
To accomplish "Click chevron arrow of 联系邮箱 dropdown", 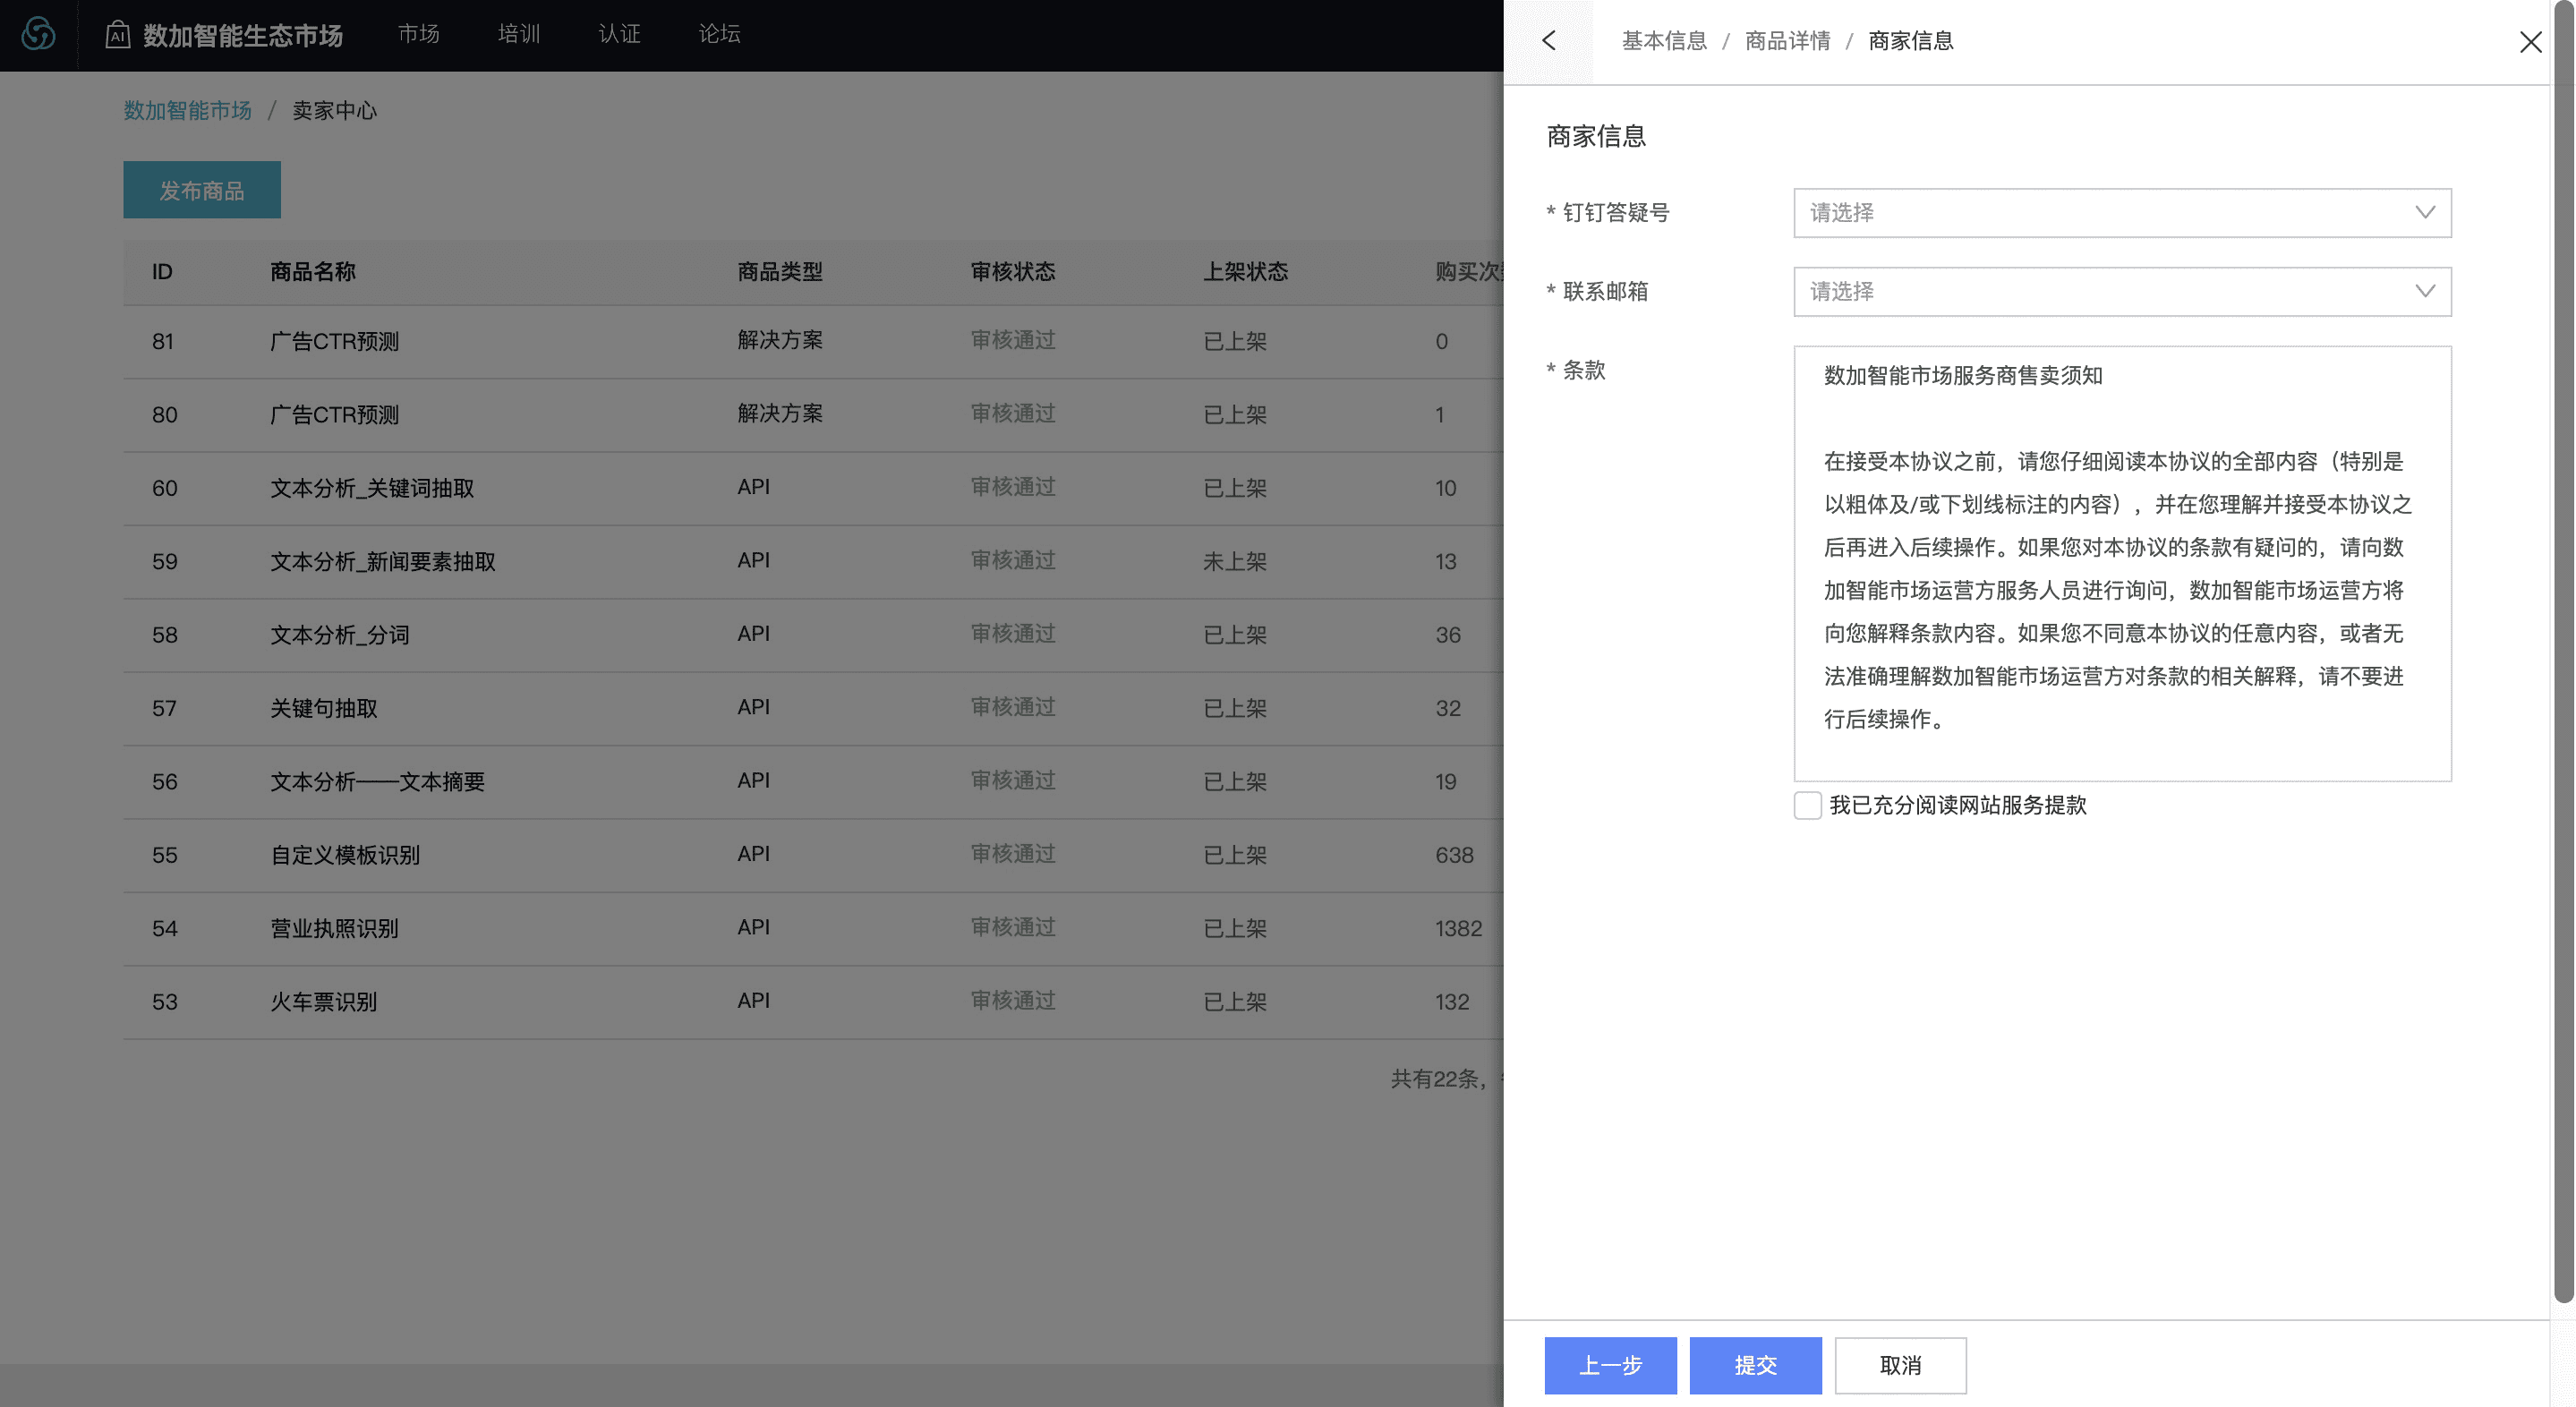I will point(2424,292).
